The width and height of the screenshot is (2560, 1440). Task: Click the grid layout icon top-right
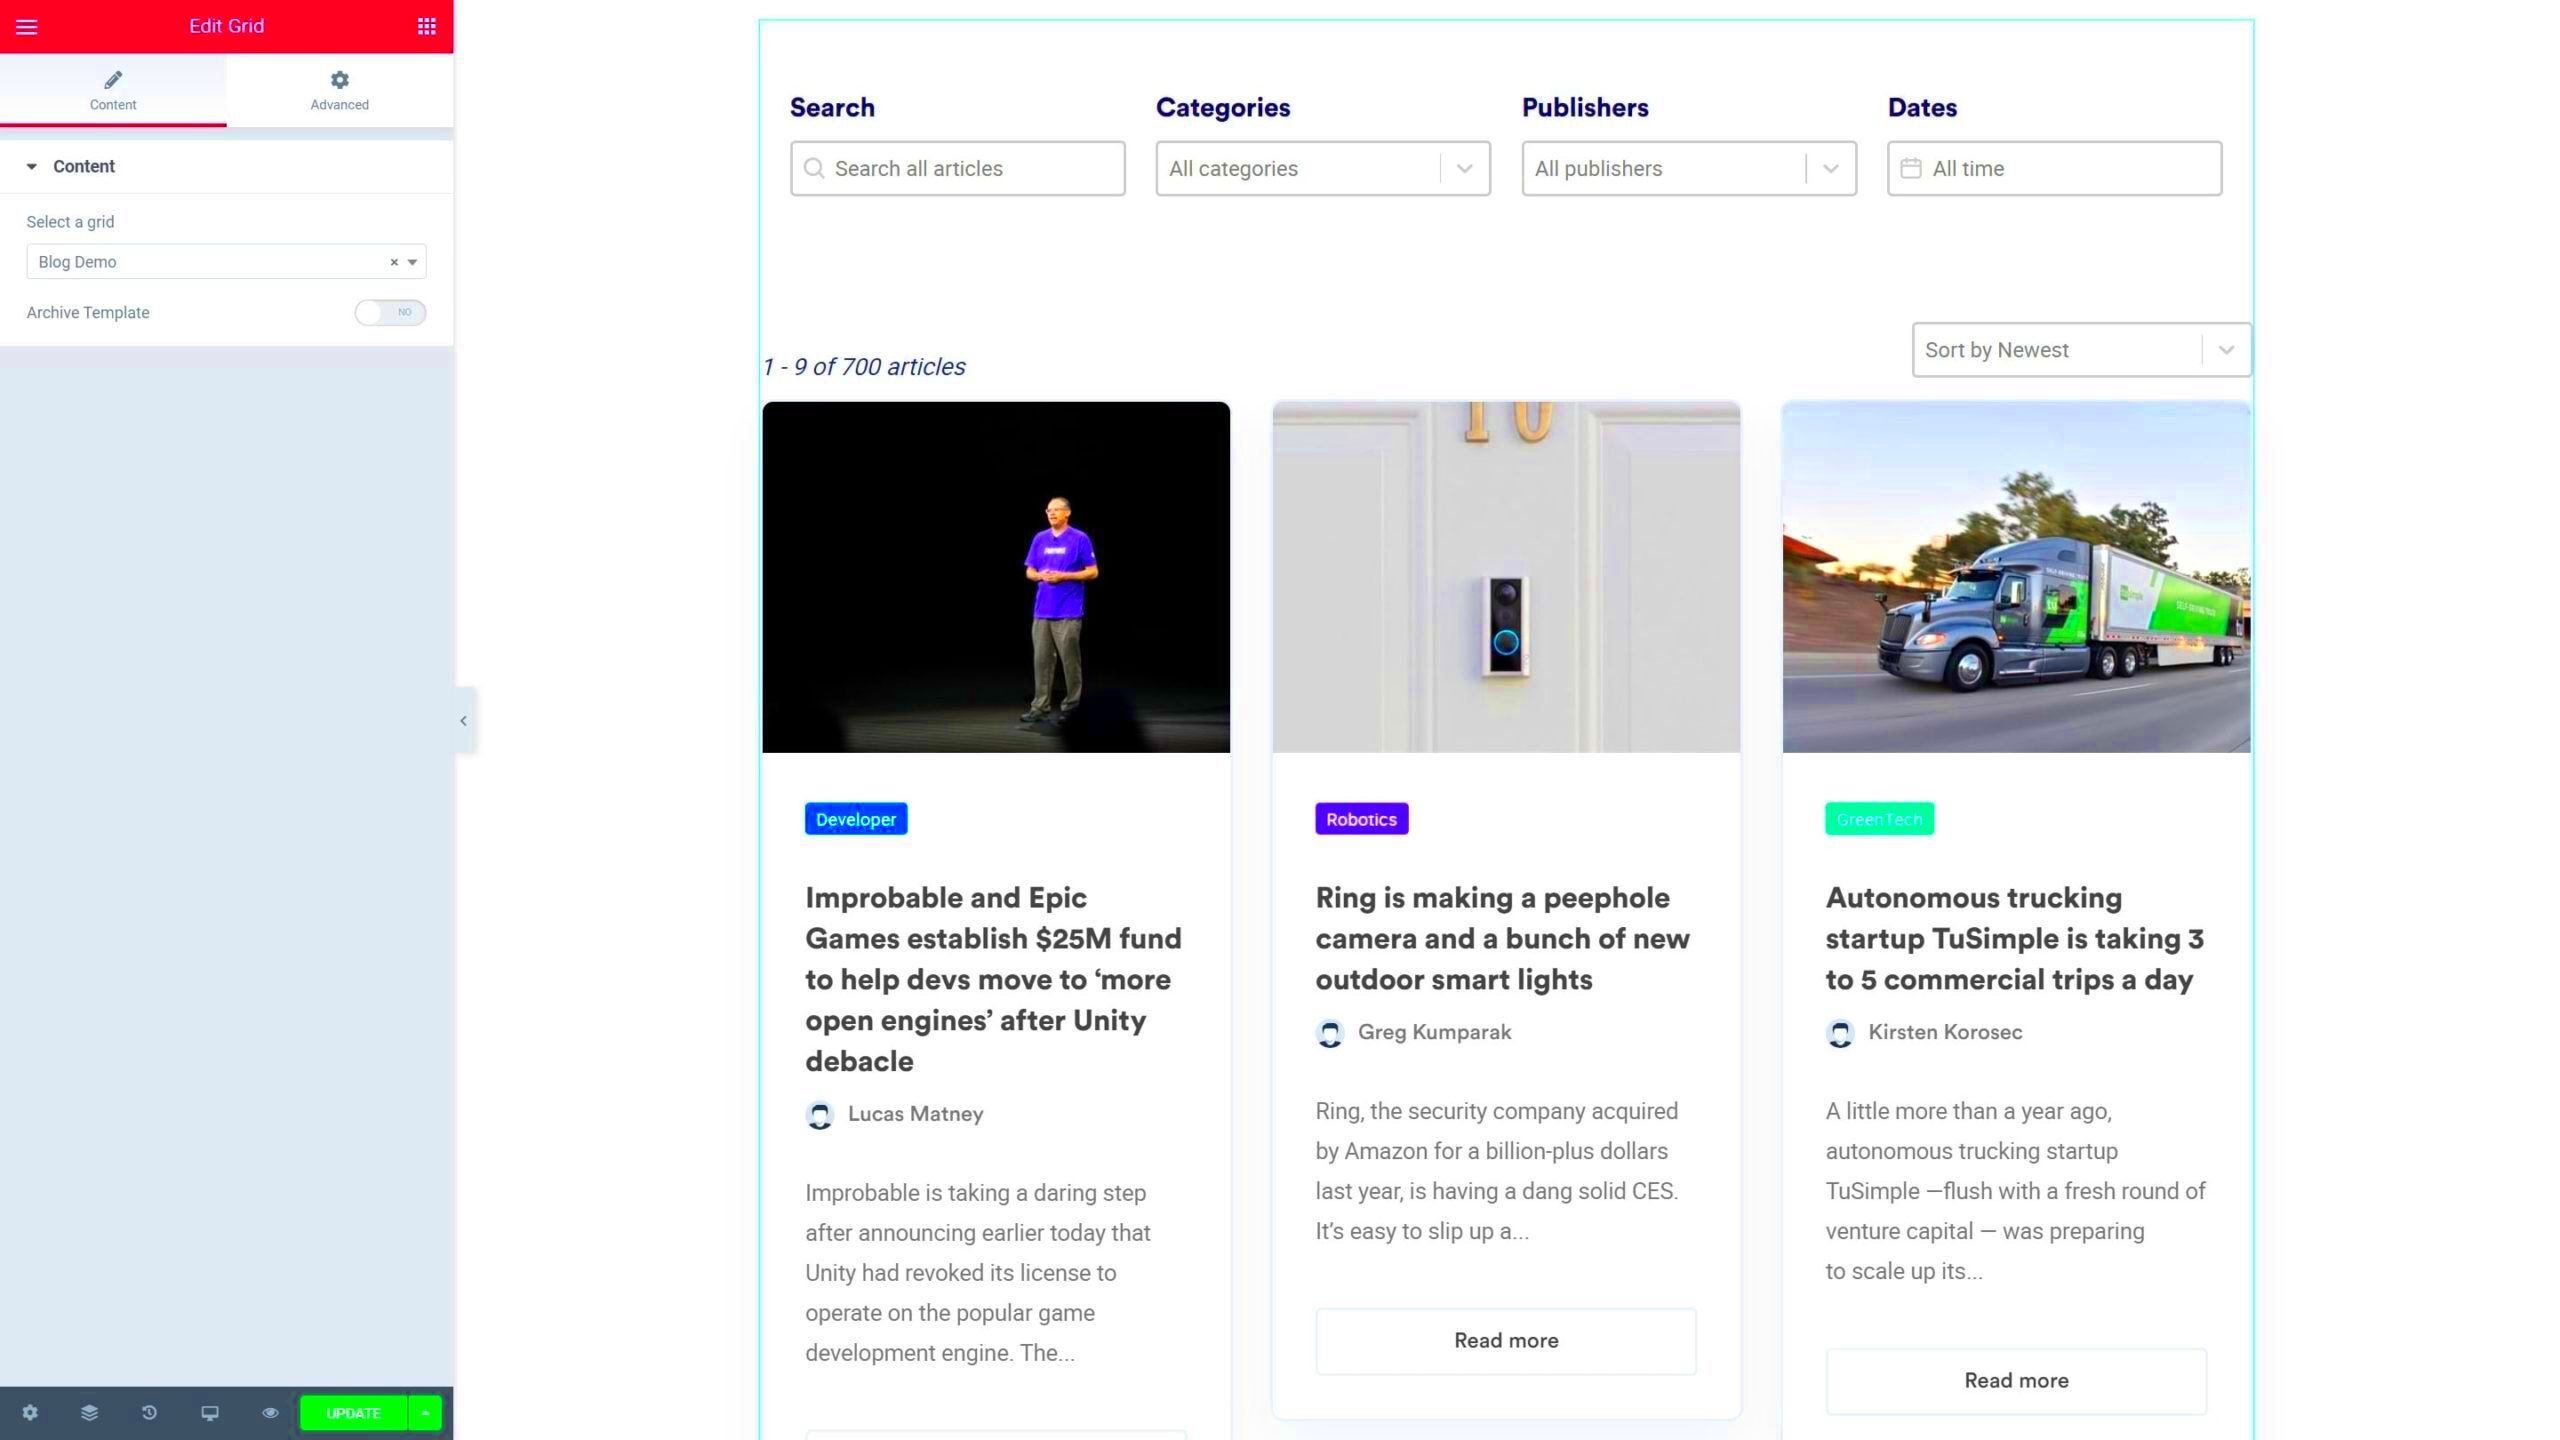click(425, 26)
